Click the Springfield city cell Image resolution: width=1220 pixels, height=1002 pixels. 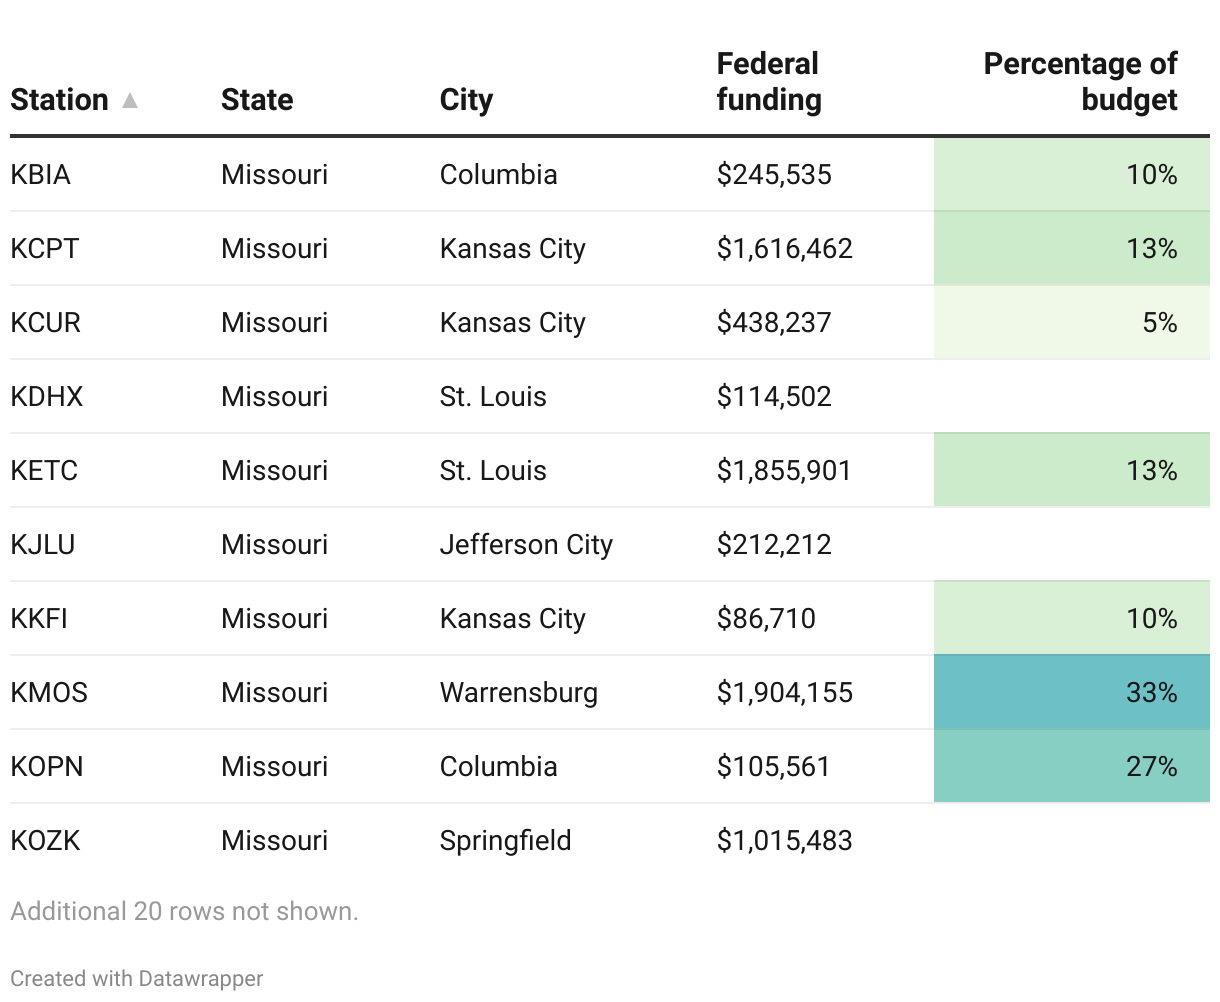(505, 840)
